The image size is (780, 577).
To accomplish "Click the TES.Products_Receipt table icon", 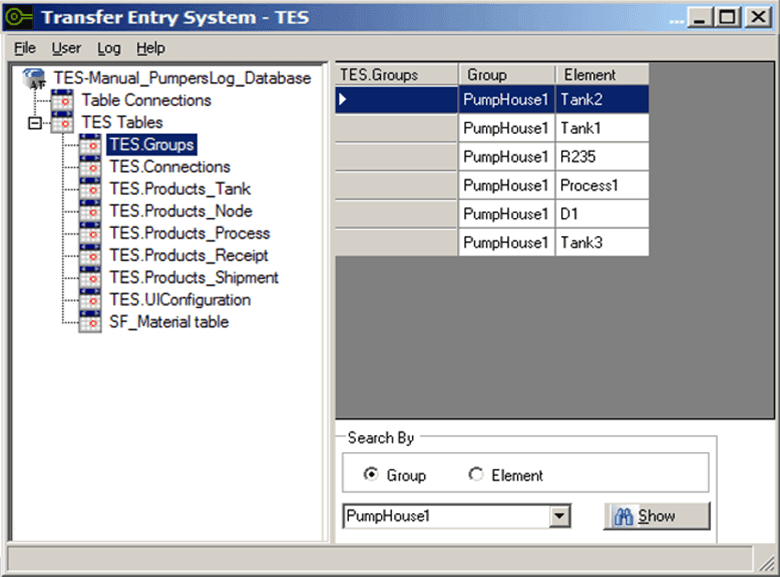I will 90,255.
